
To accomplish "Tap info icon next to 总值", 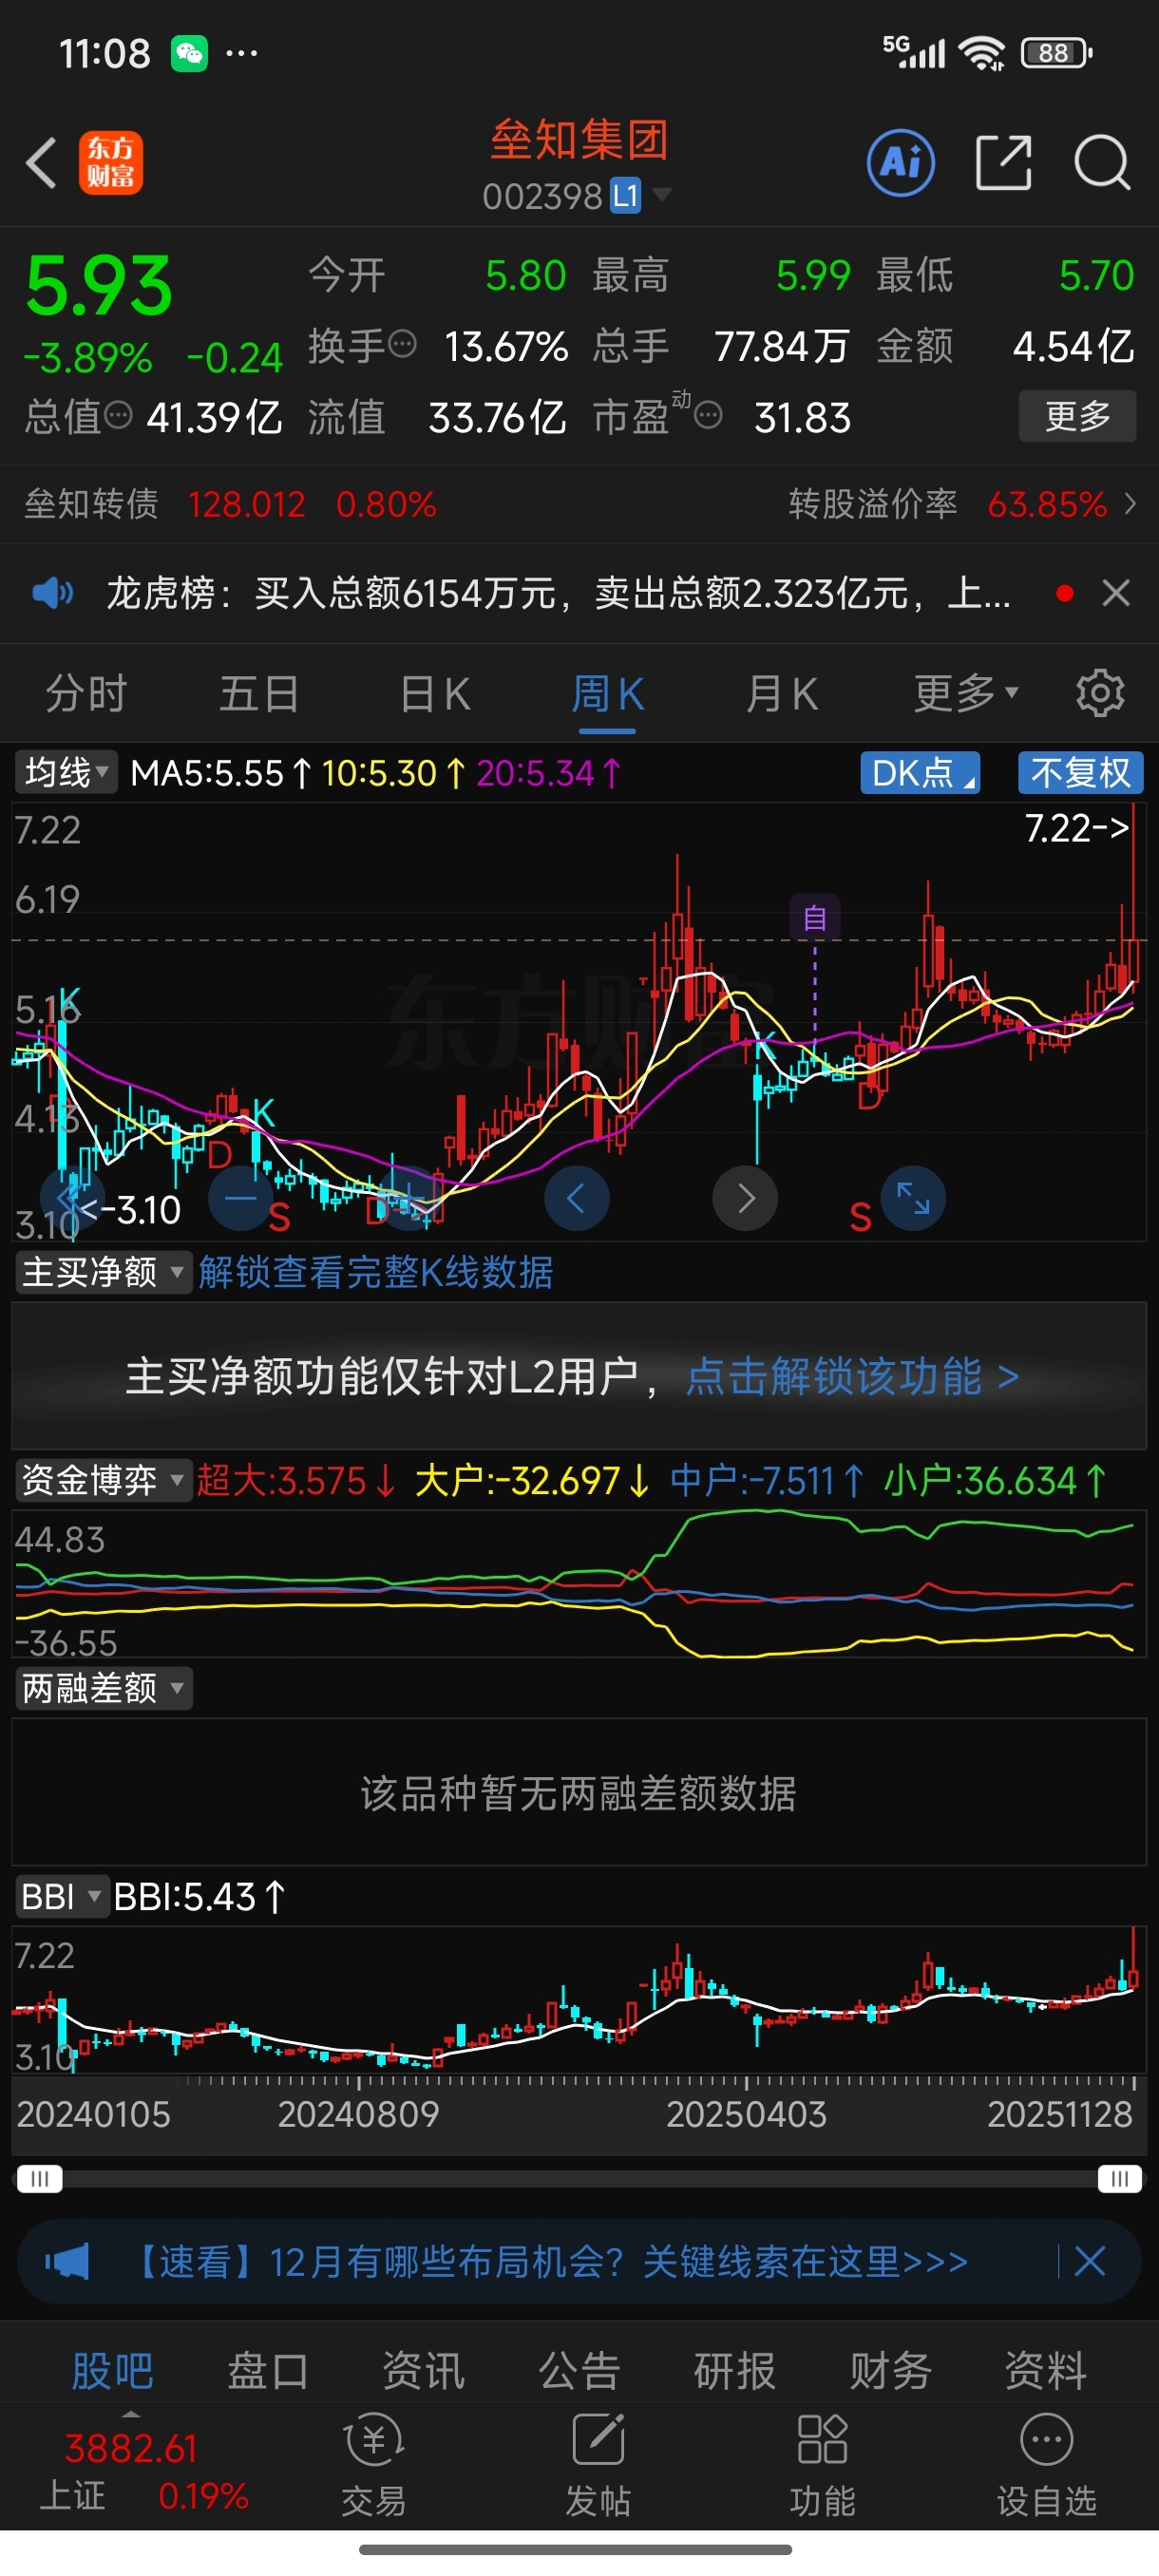I will pyautogui.click(x=118, y=415).
